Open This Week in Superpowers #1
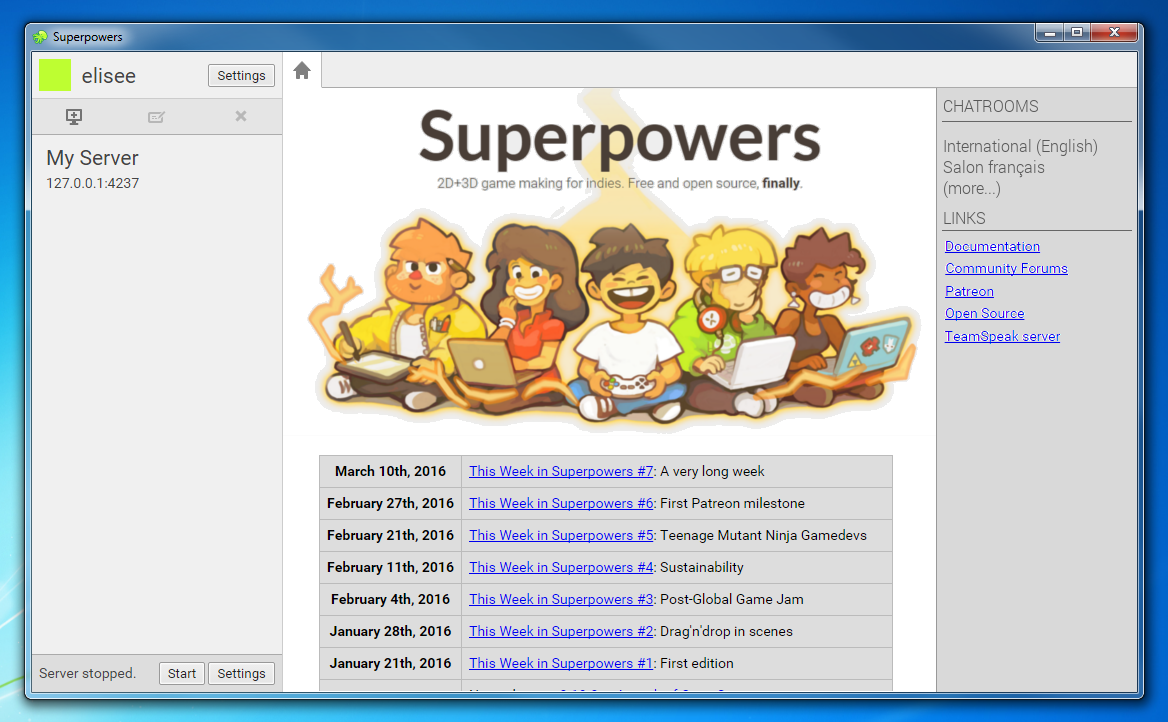Viewport: 1168px width, 722px height. point(561,664)
